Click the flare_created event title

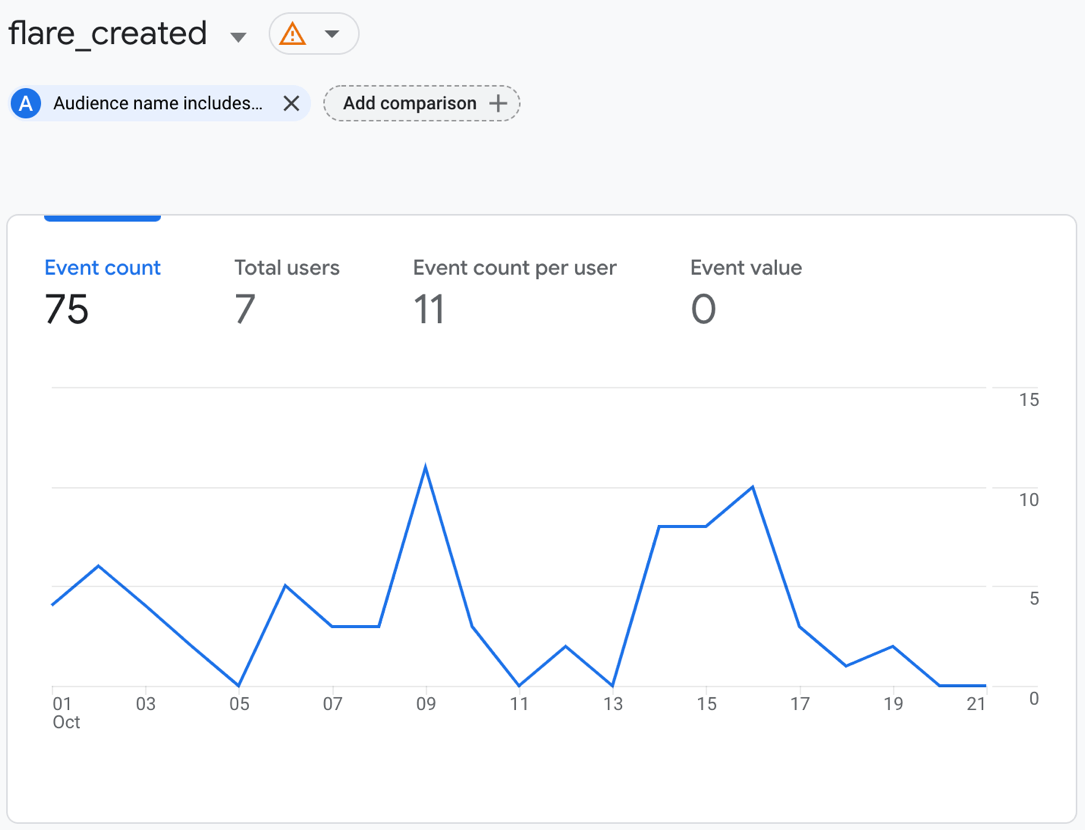(x=108, y=34)
